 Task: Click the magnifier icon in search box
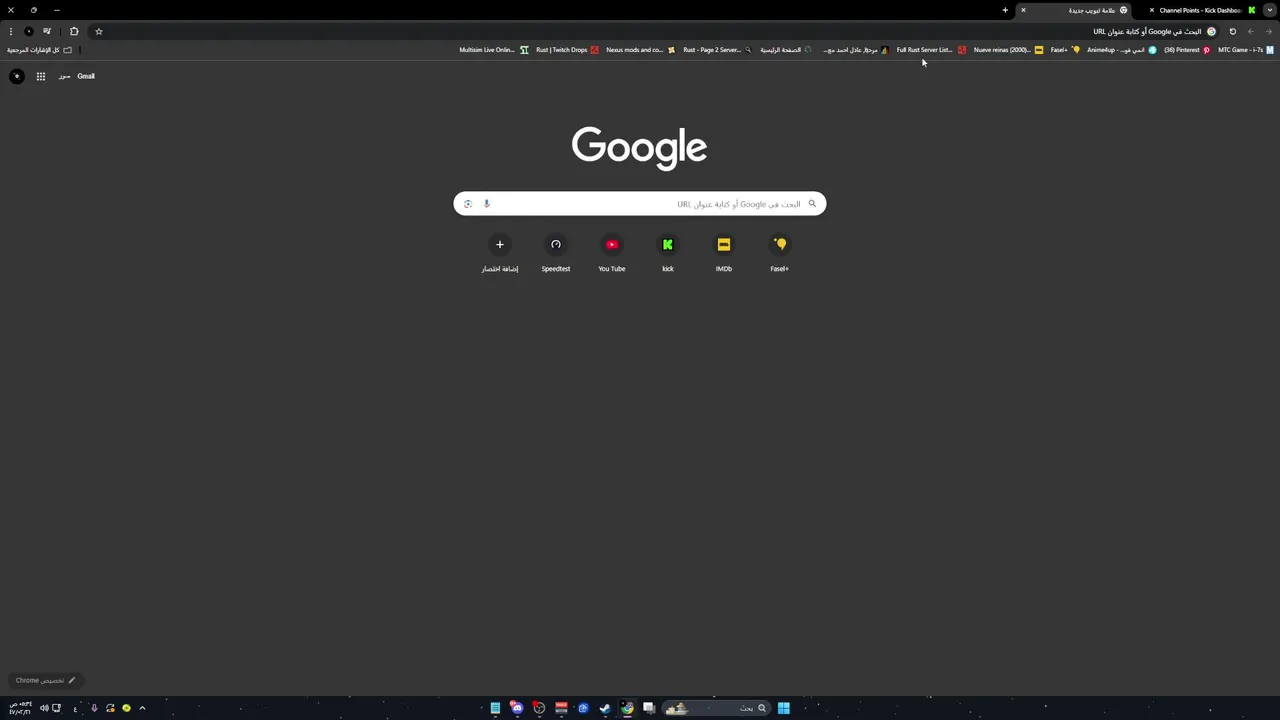point(812,204)
